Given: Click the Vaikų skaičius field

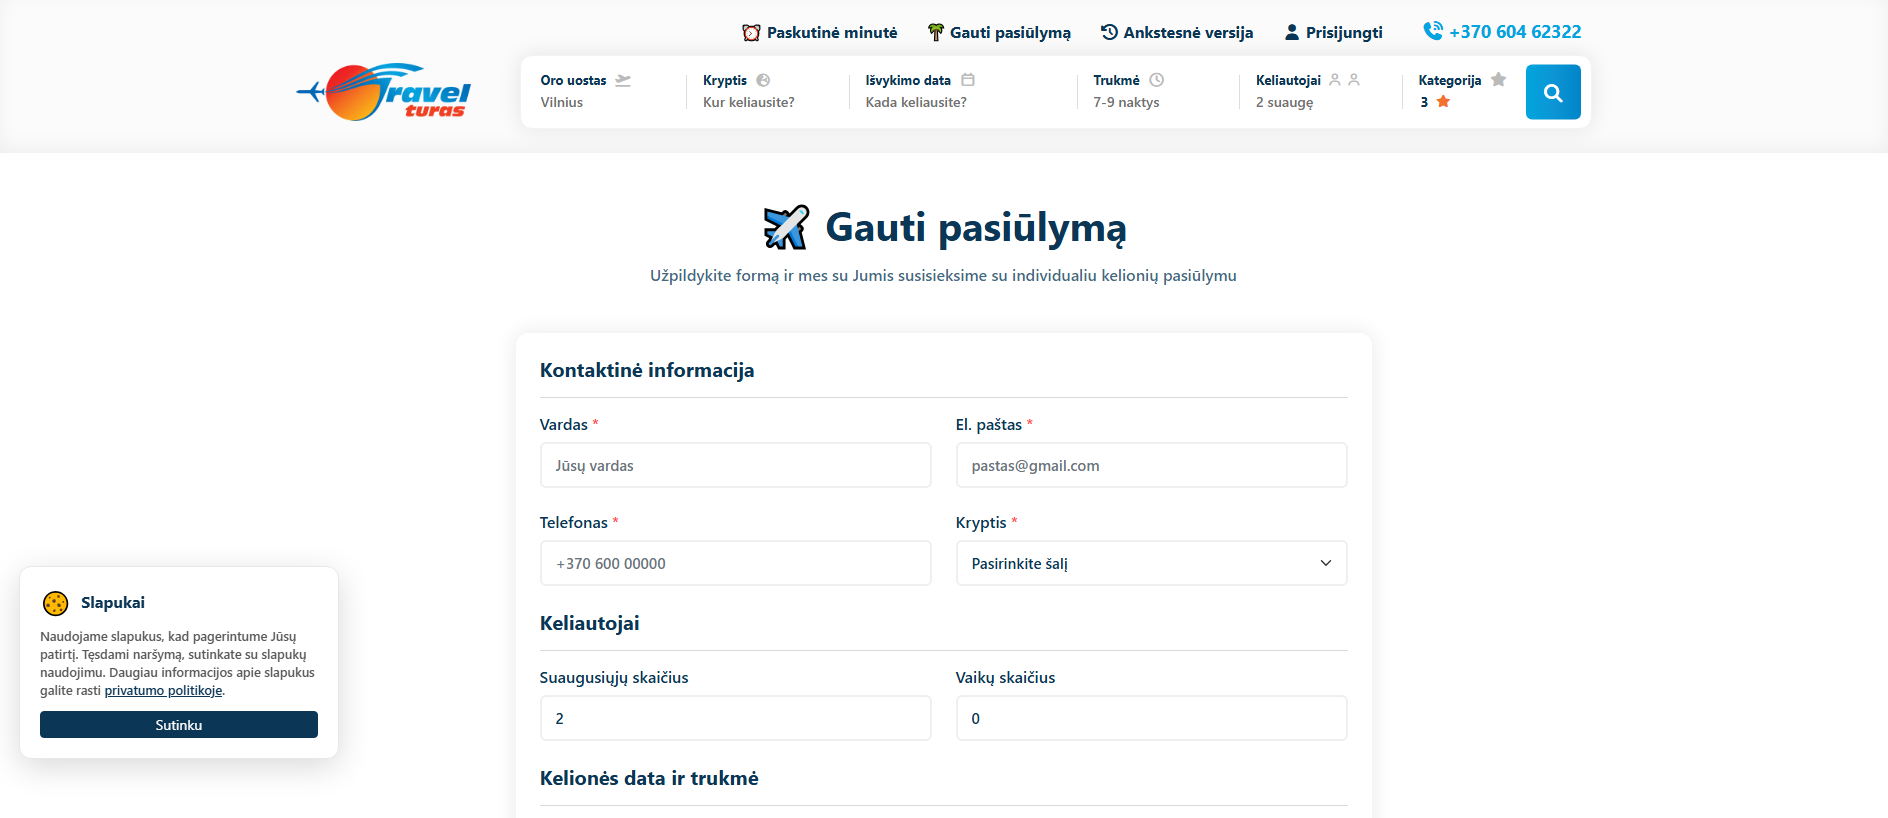Looking at the screenshot, I should click(1152, 718).
